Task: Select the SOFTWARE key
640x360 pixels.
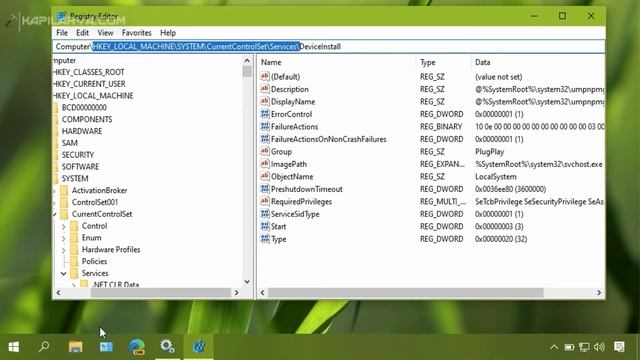Action: point(80,167)
